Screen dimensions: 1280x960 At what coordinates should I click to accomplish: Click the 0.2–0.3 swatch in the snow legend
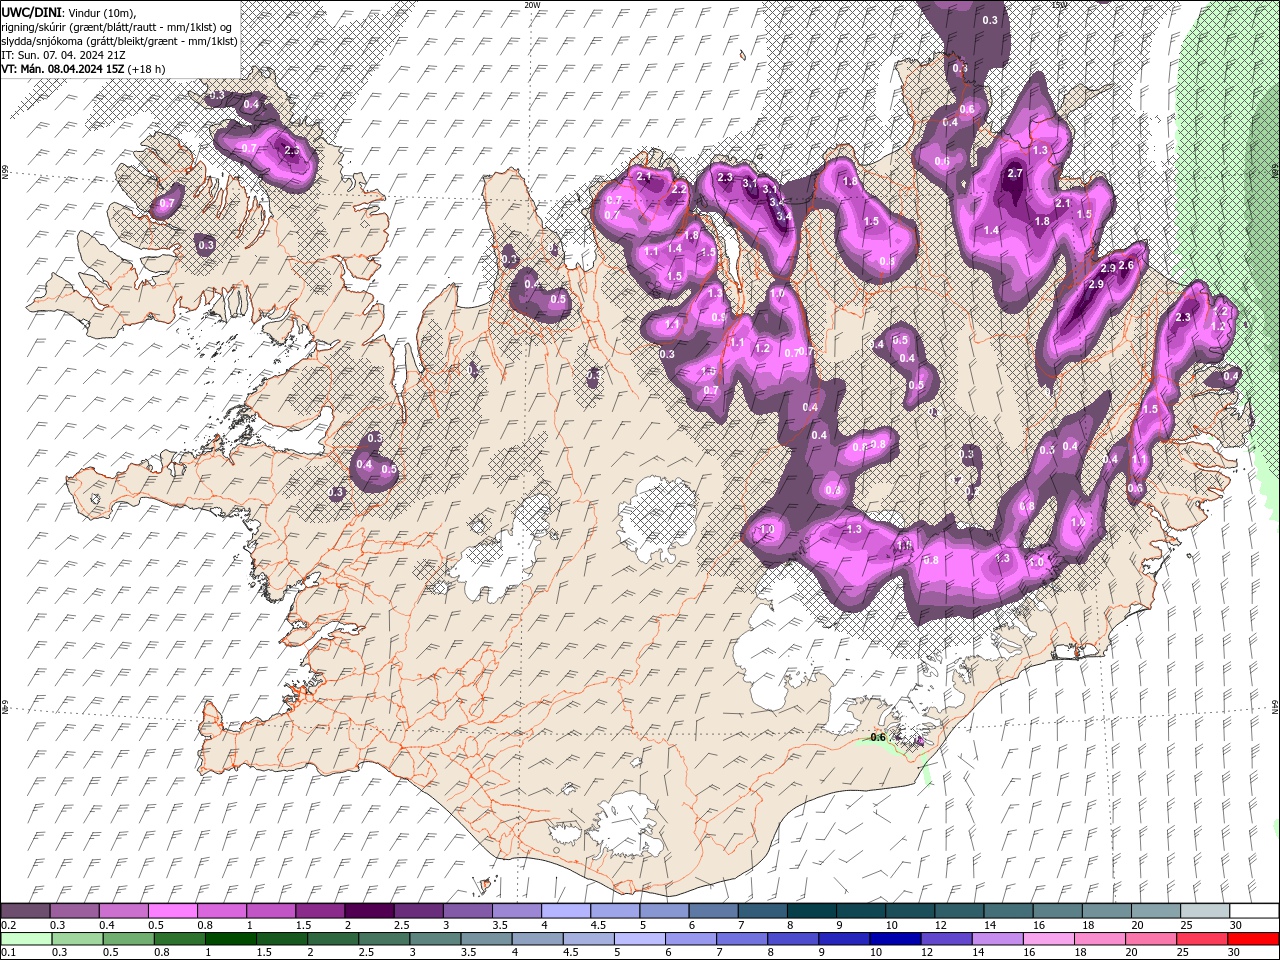[26, 911]
